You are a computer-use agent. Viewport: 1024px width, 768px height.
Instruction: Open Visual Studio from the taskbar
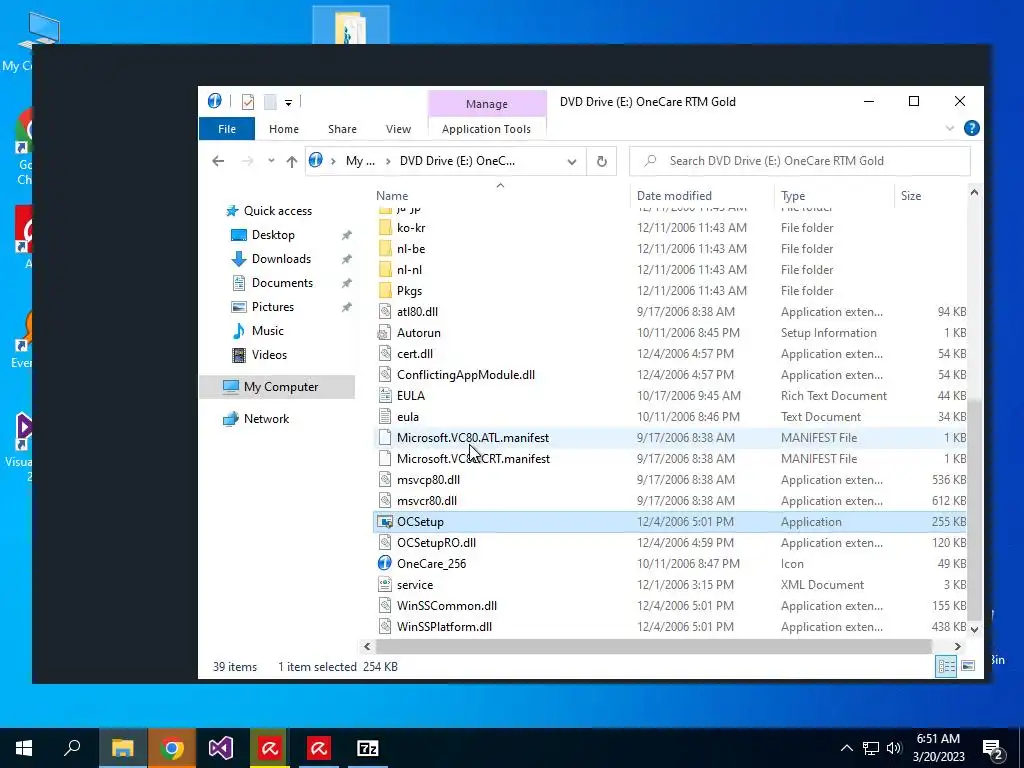[221, 748]
